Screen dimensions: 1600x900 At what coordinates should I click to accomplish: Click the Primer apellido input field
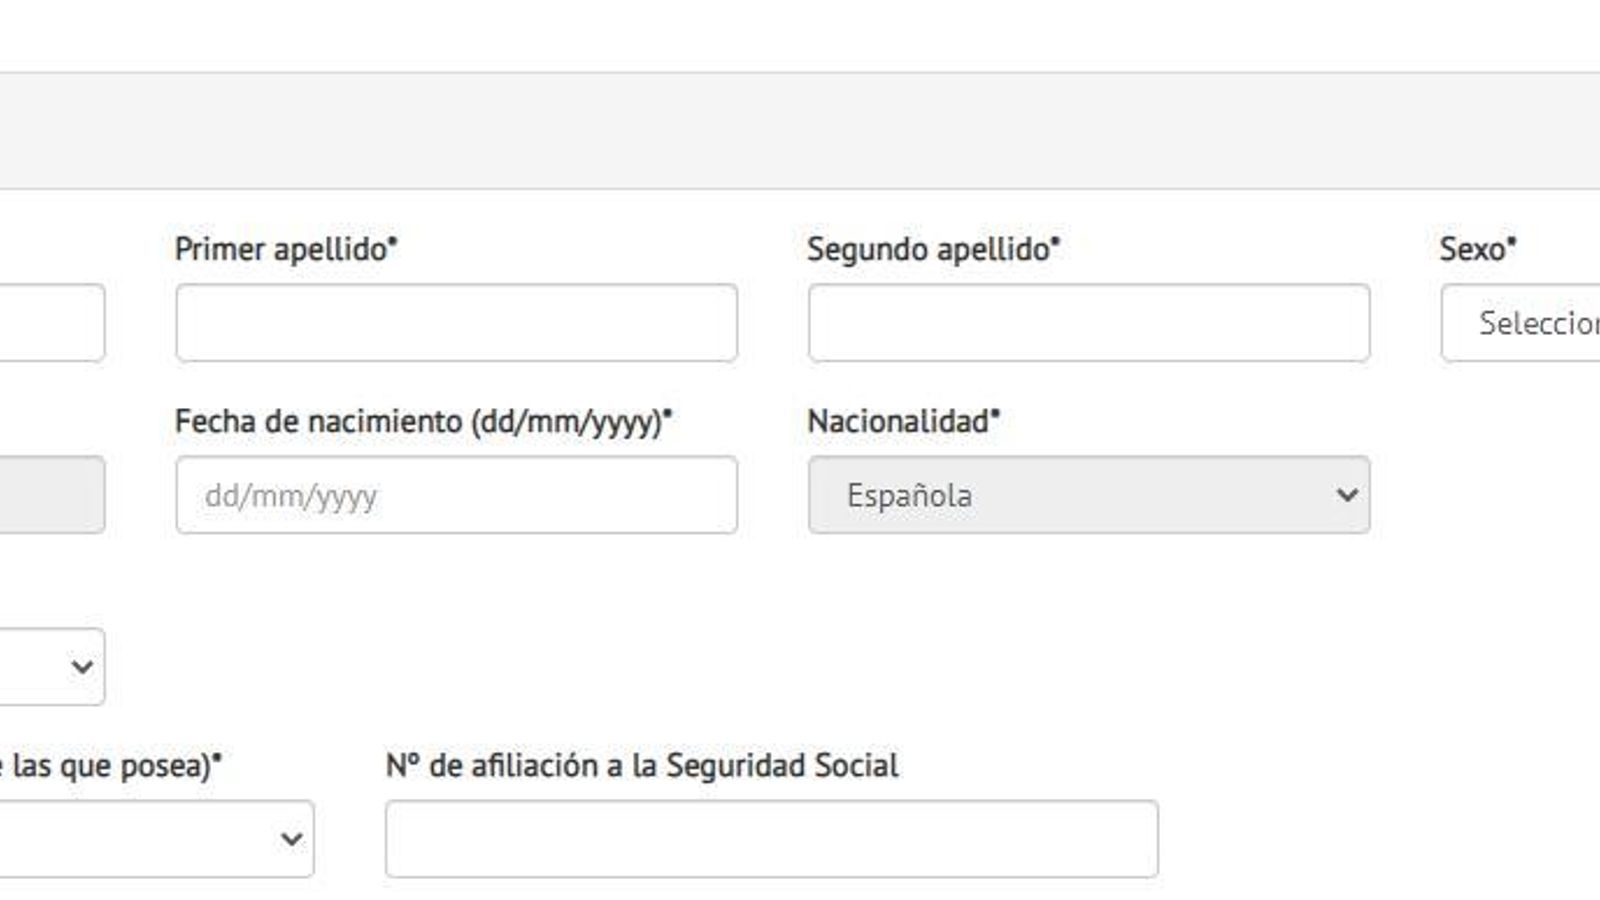pos(456,322)
